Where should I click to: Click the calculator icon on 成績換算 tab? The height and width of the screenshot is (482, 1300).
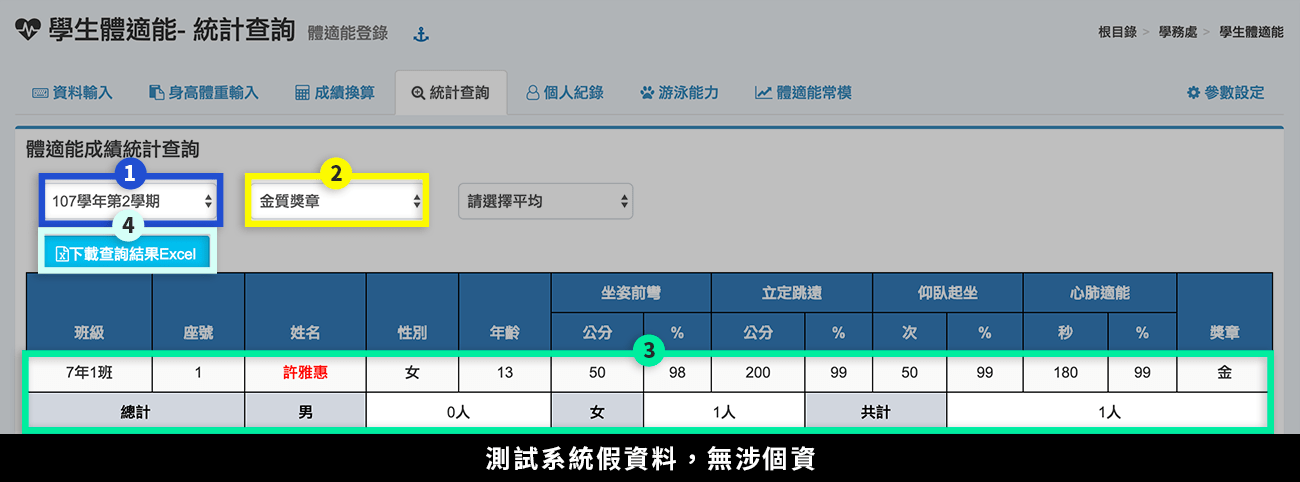click(x=302, y=93)
